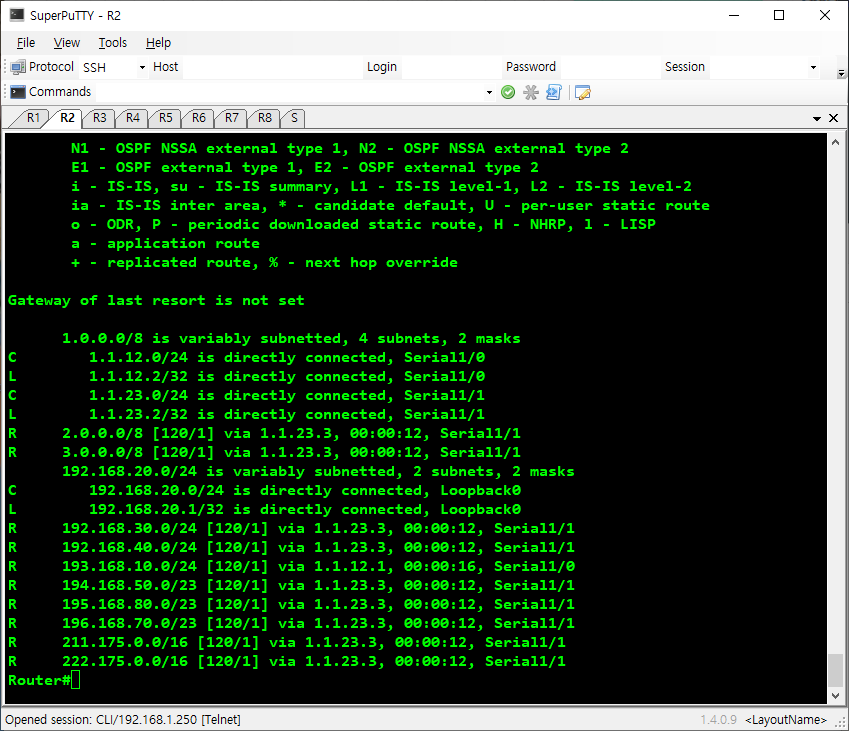Open the File menu
Image resolution: width=849 pixels, height=731 pixels.
[x=26, y=43]
